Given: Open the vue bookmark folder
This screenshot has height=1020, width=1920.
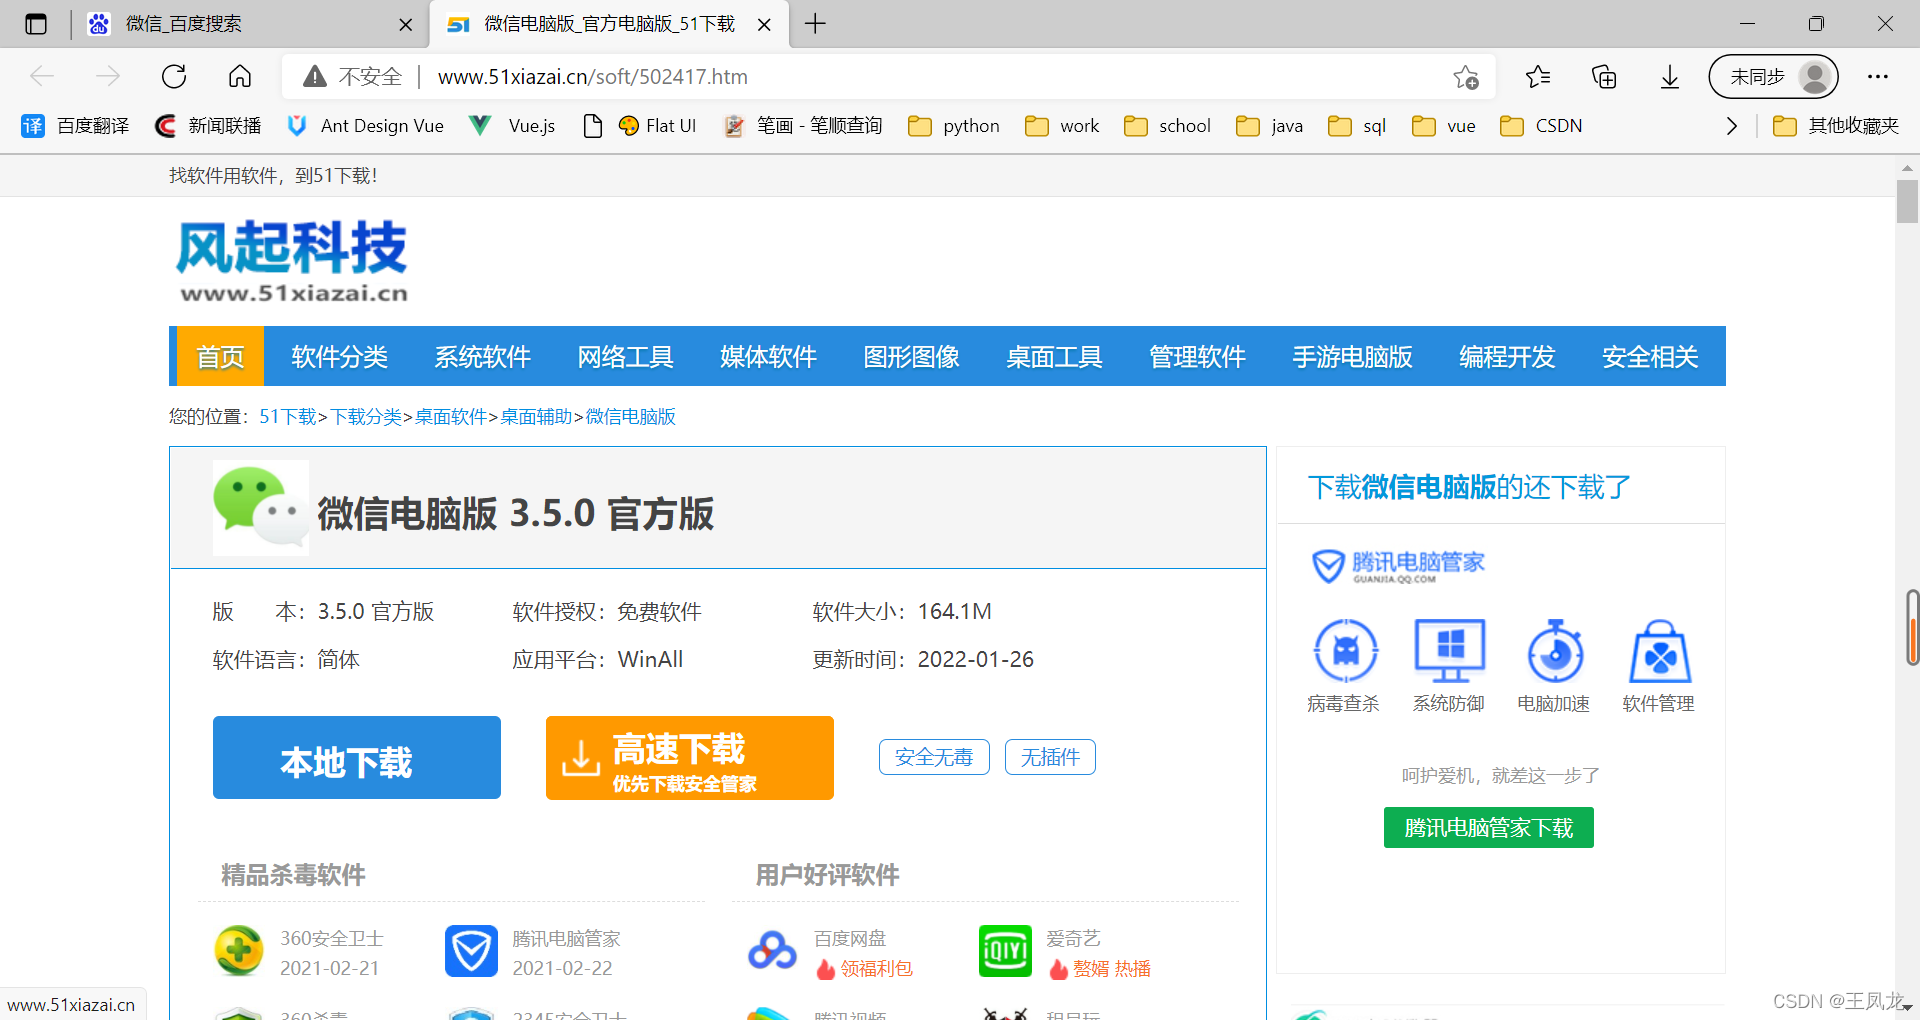Looking at the screenshot, I should (1444, 126).
